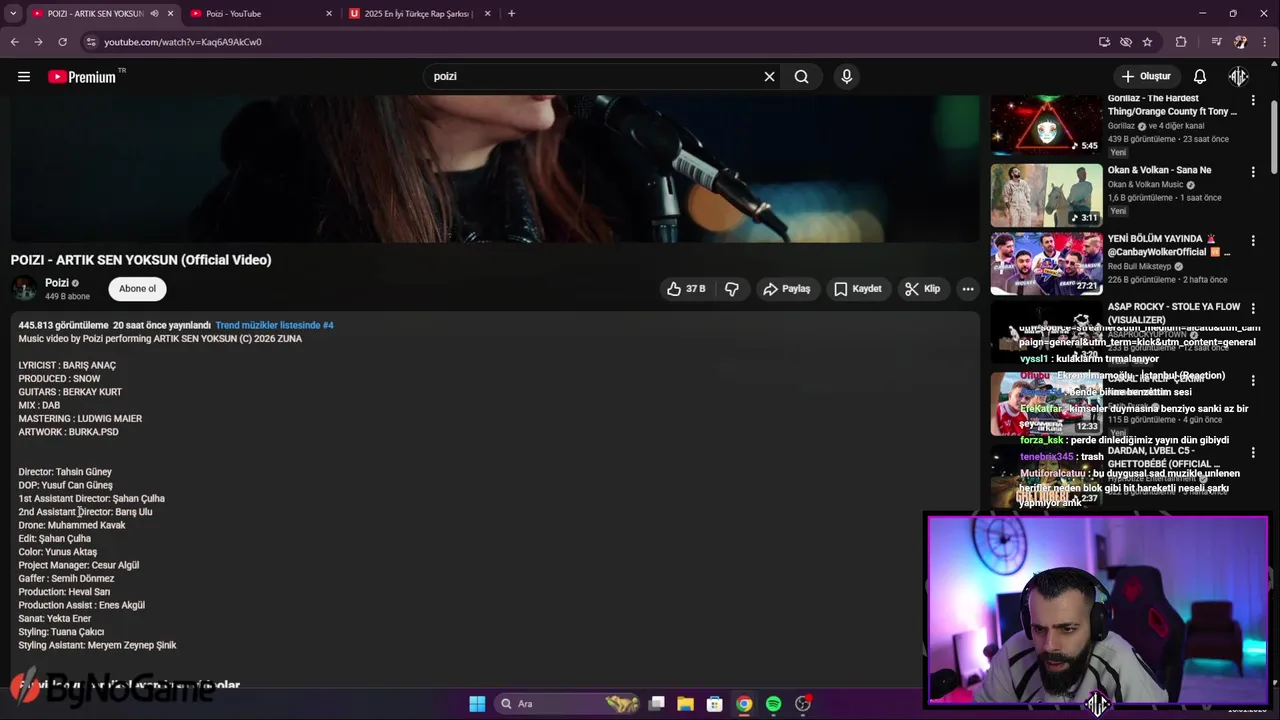Open the YouTube notifications bell

1200,76
